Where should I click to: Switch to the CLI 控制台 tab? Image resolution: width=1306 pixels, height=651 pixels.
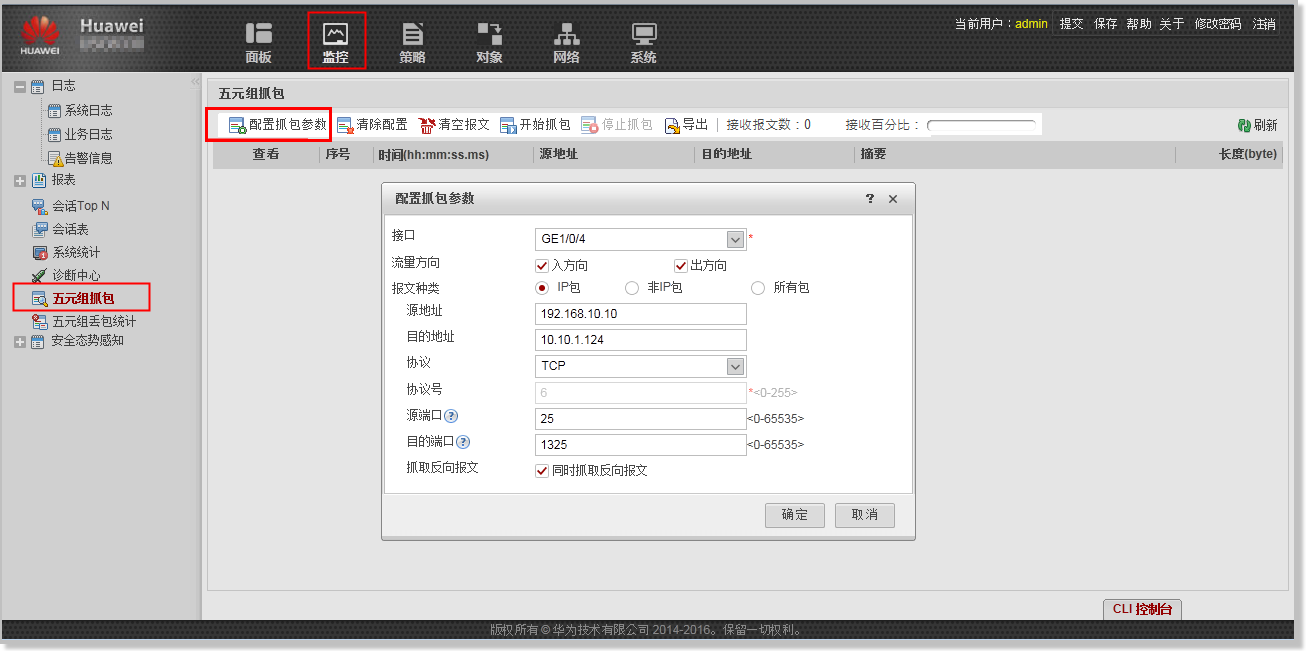pos(1142,609)
